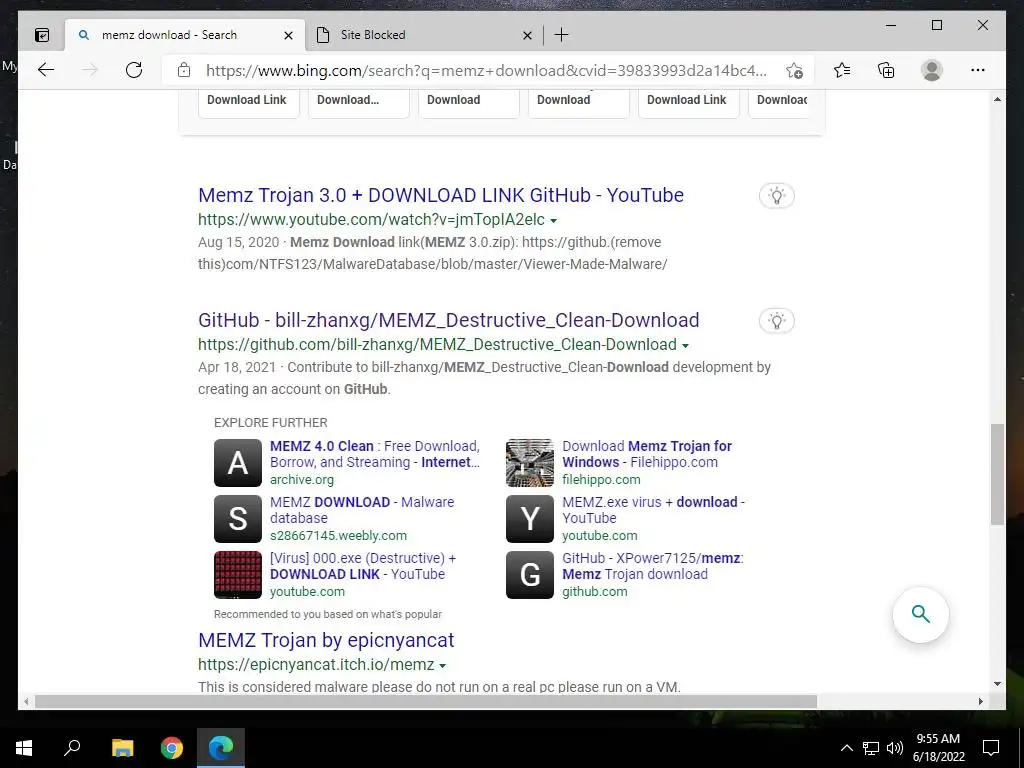View site info via the lock icon
This screenshot has width=1024, height=768.
(184, 70)
